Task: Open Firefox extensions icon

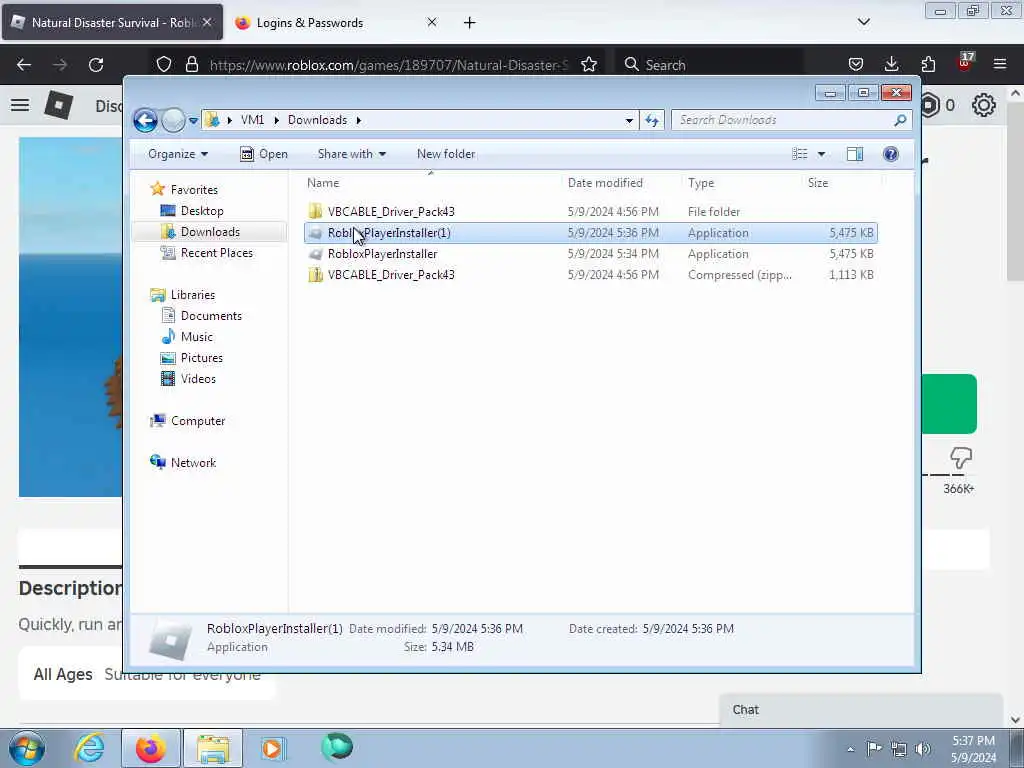Action: coord(928,64)
